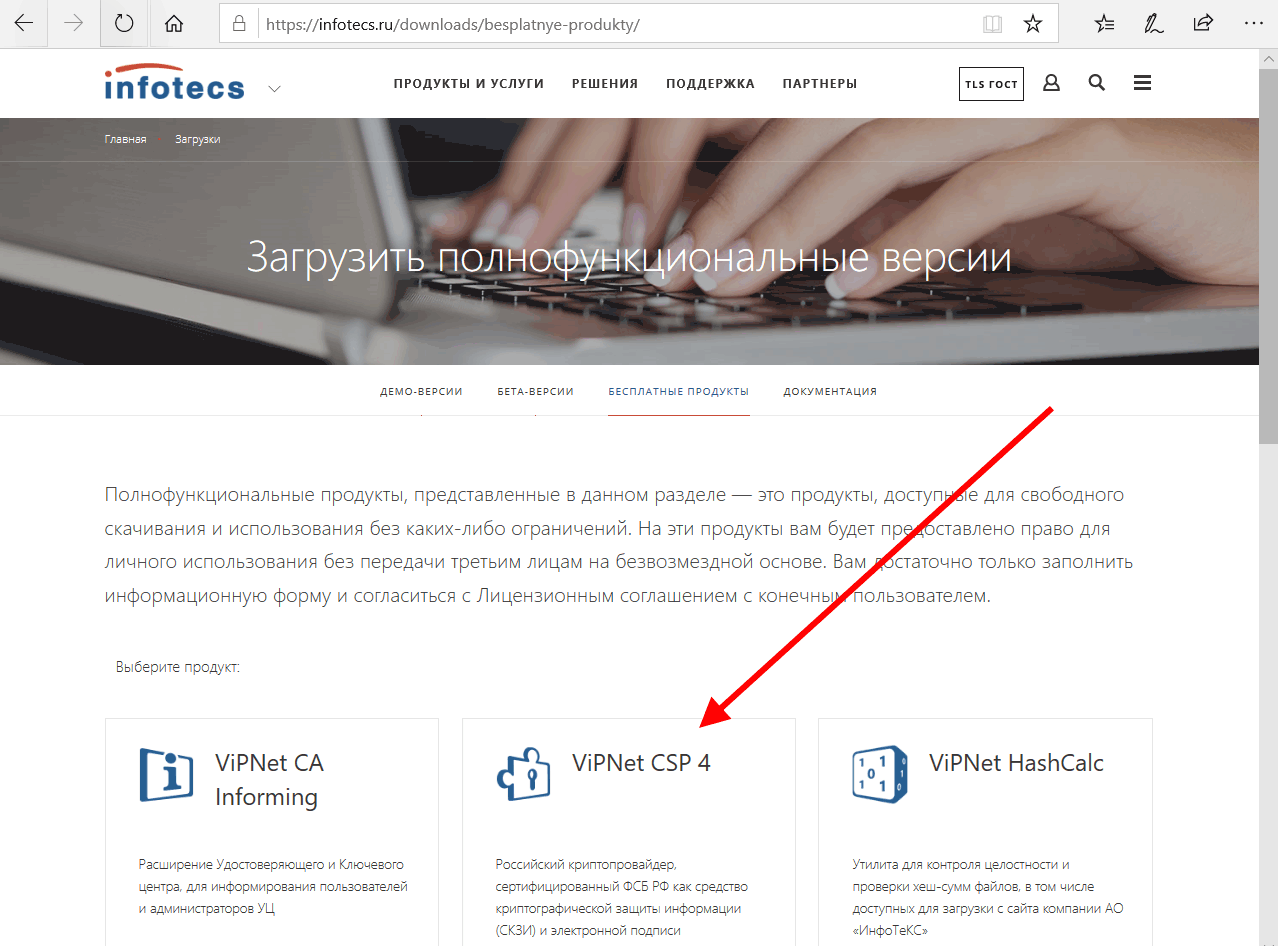Open the browser Settings and more ellipsis
The image size is (1278, 946).
point(1253,23)
